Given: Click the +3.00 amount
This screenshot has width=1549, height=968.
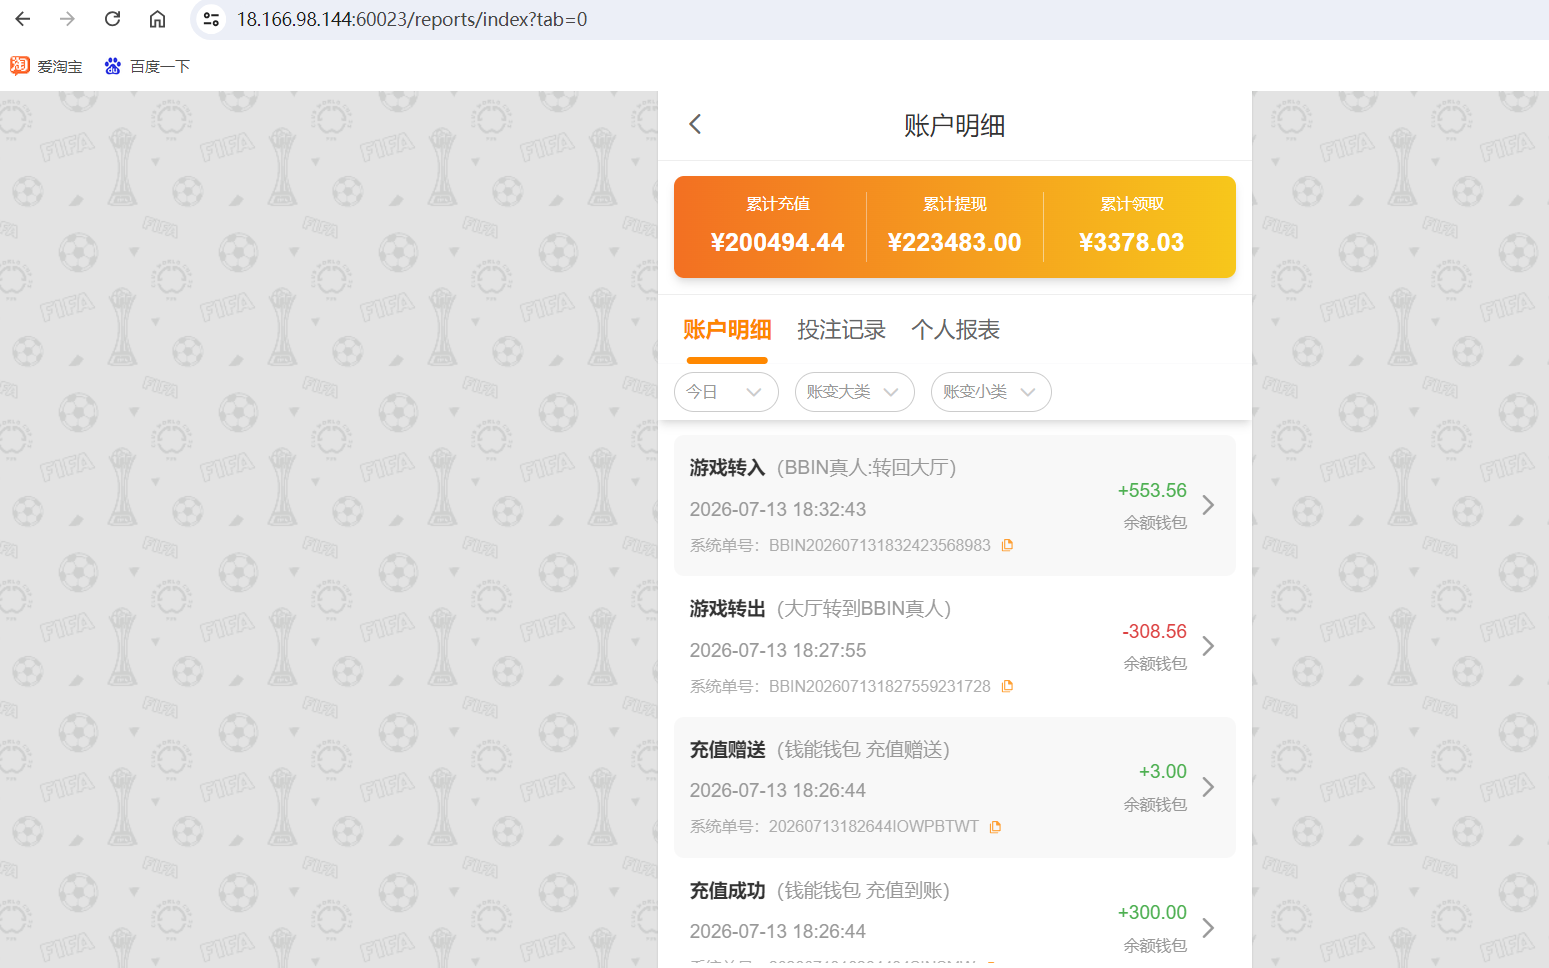Looking at the screenshot, I should click(x=1163, y=771).
